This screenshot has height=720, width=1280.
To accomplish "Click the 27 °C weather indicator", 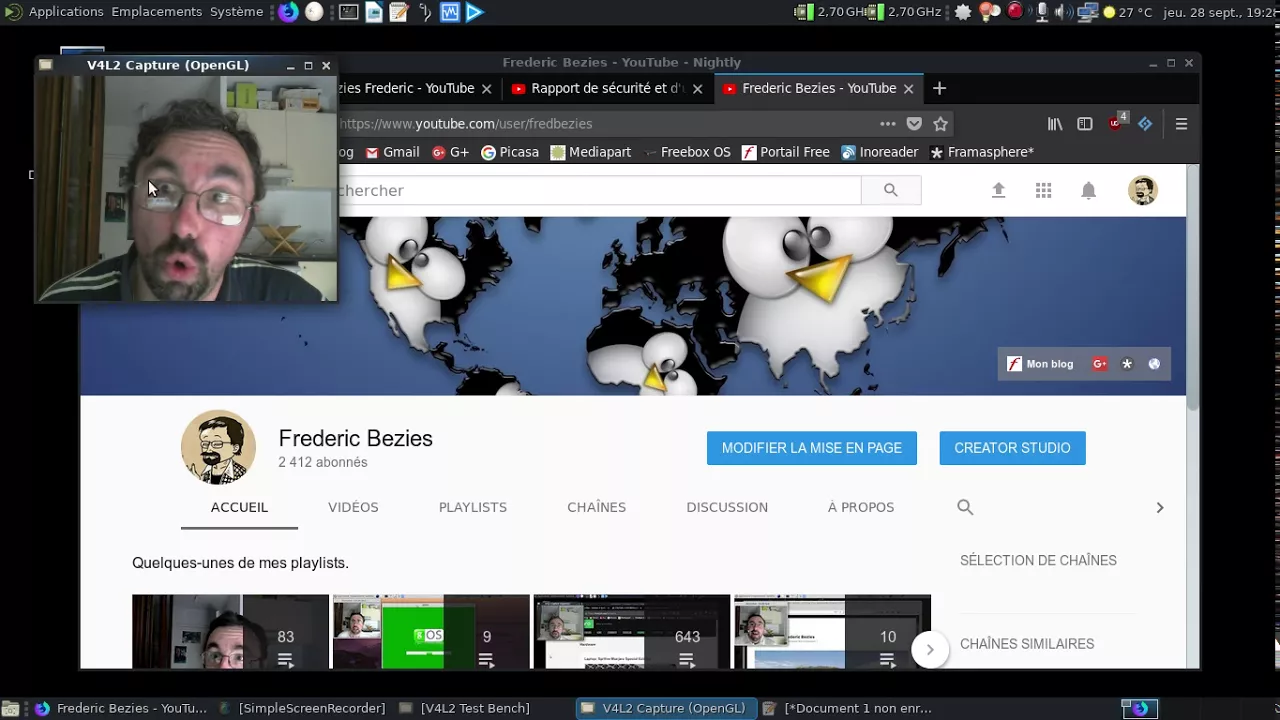I will 1127,12.
